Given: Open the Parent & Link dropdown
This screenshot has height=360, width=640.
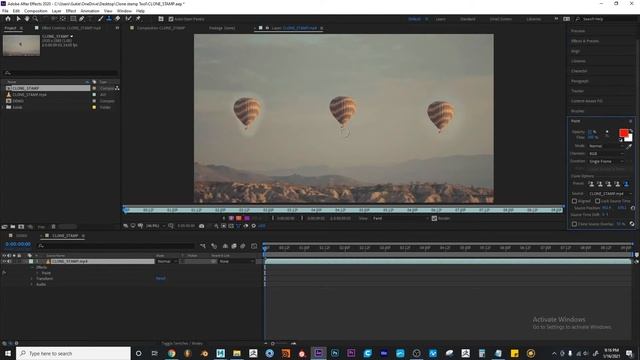Looking at the screenshot, I should click(236, 261).
